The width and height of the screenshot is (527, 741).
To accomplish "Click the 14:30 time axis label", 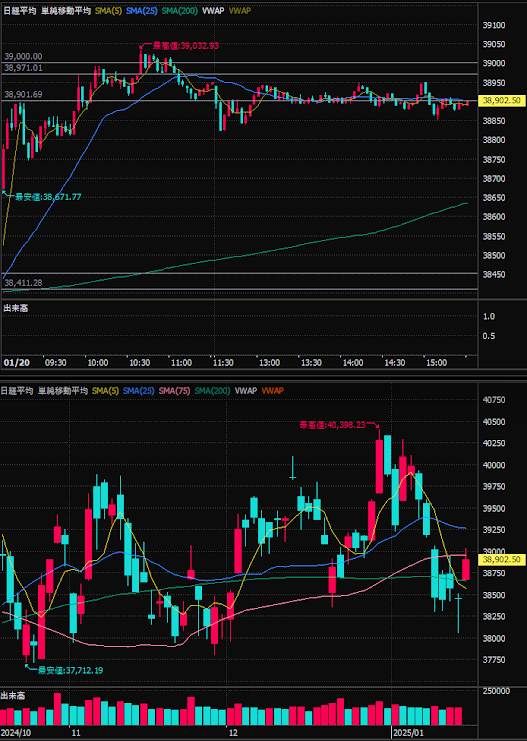I will click(395, 363).
